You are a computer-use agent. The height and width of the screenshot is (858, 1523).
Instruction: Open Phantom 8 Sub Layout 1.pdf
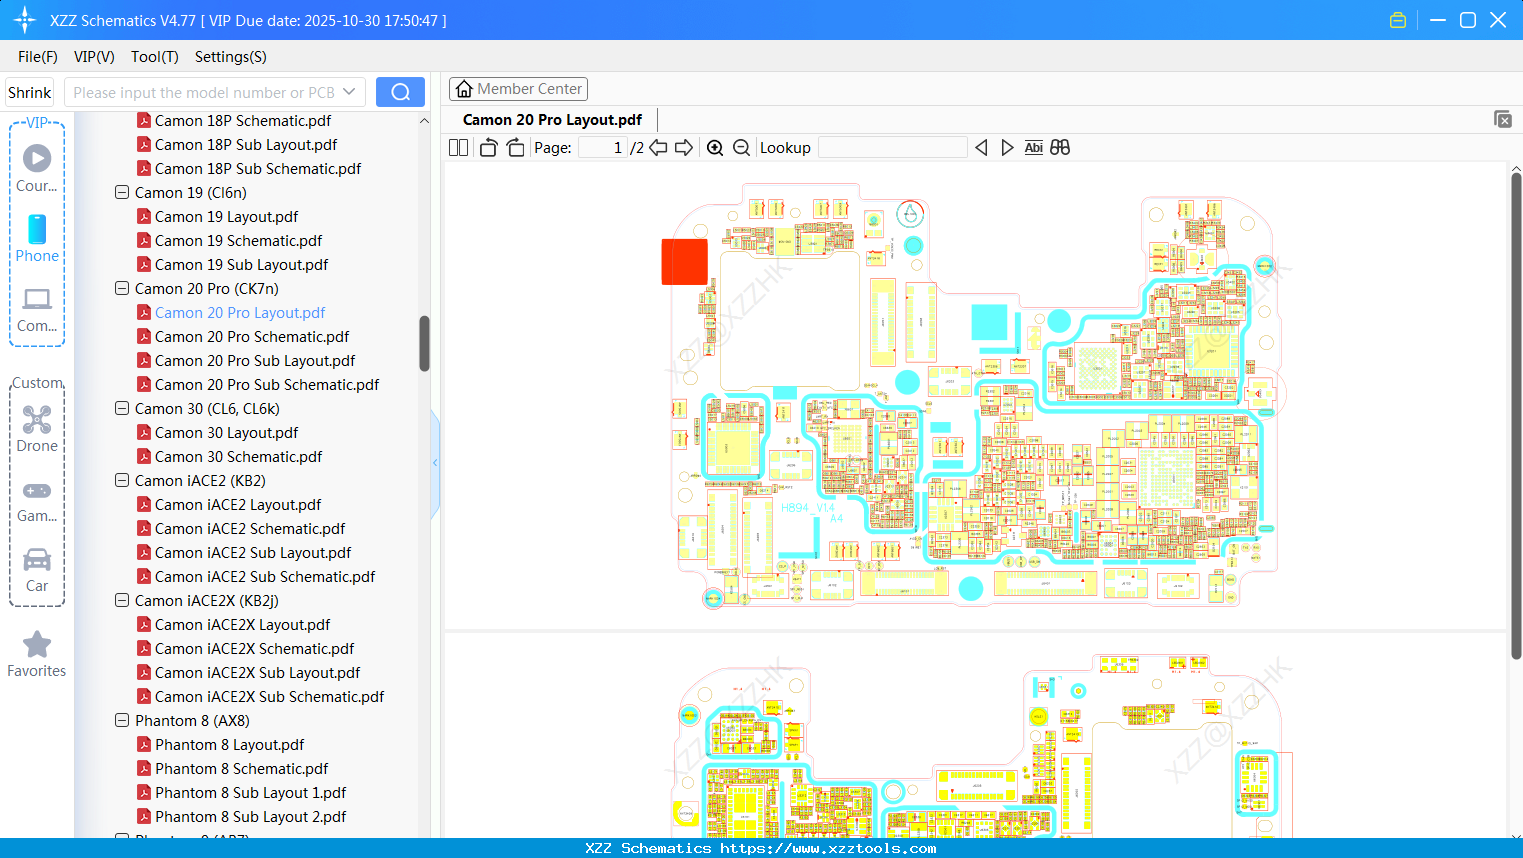[250, 792]
